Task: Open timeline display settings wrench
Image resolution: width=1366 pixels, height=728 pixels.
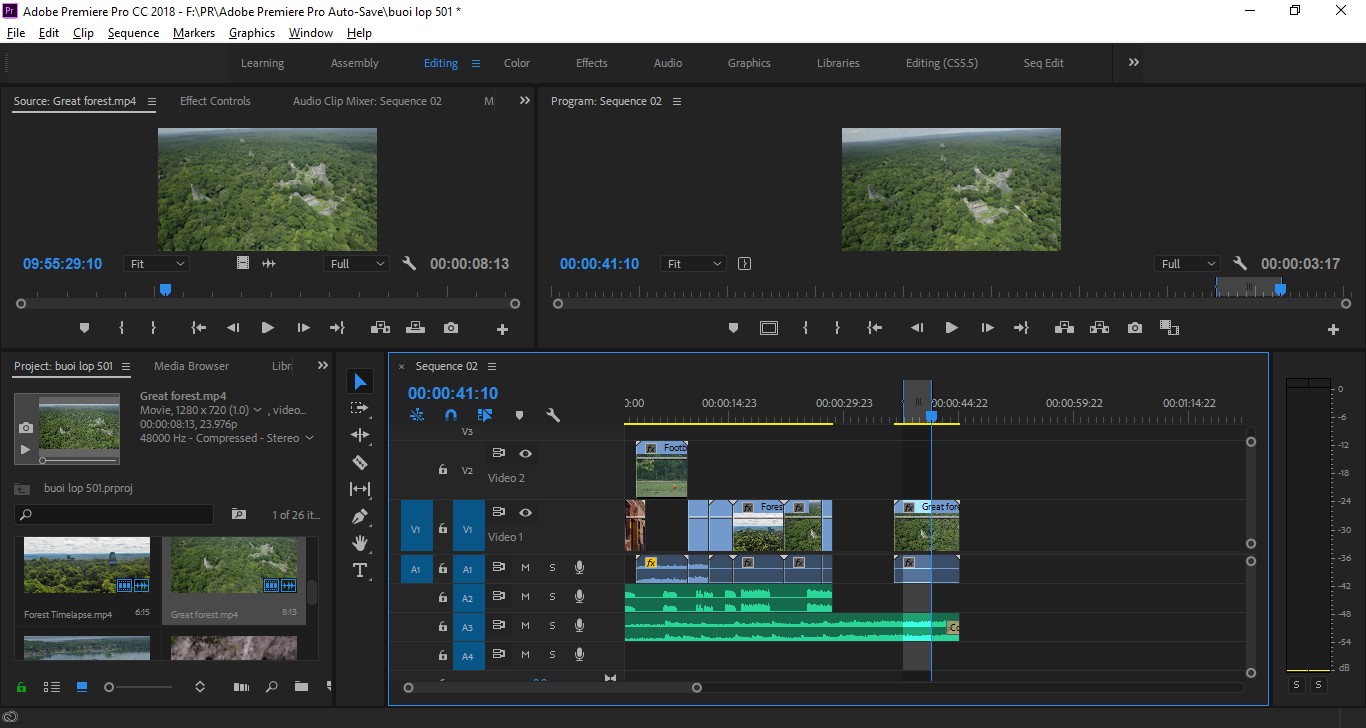Action: coord(552,415)
